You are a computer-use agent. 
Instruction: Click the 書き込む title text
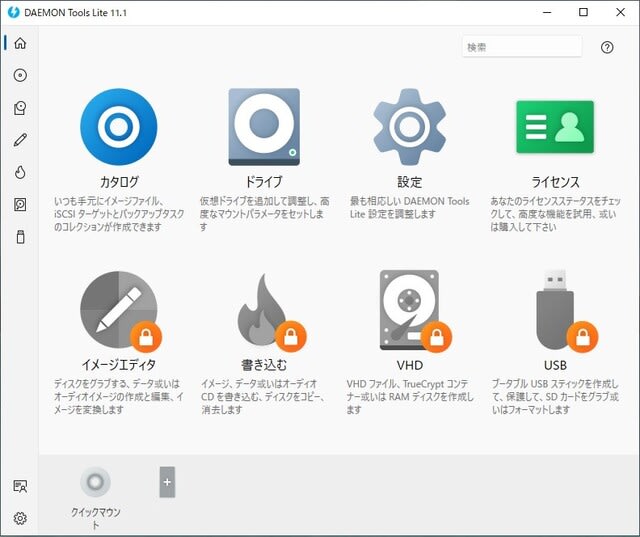tap(264, 365)
